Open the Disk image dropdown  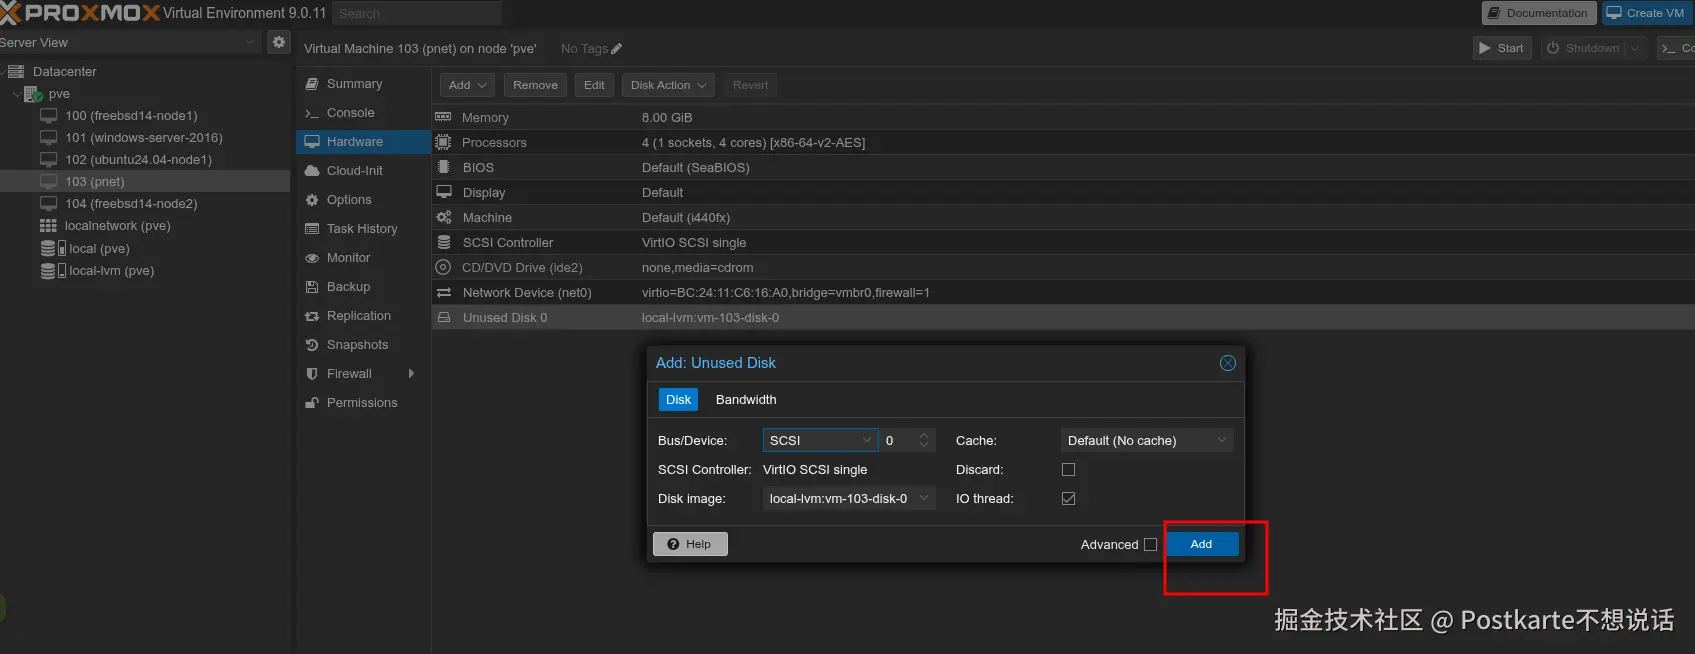point(849,499)
